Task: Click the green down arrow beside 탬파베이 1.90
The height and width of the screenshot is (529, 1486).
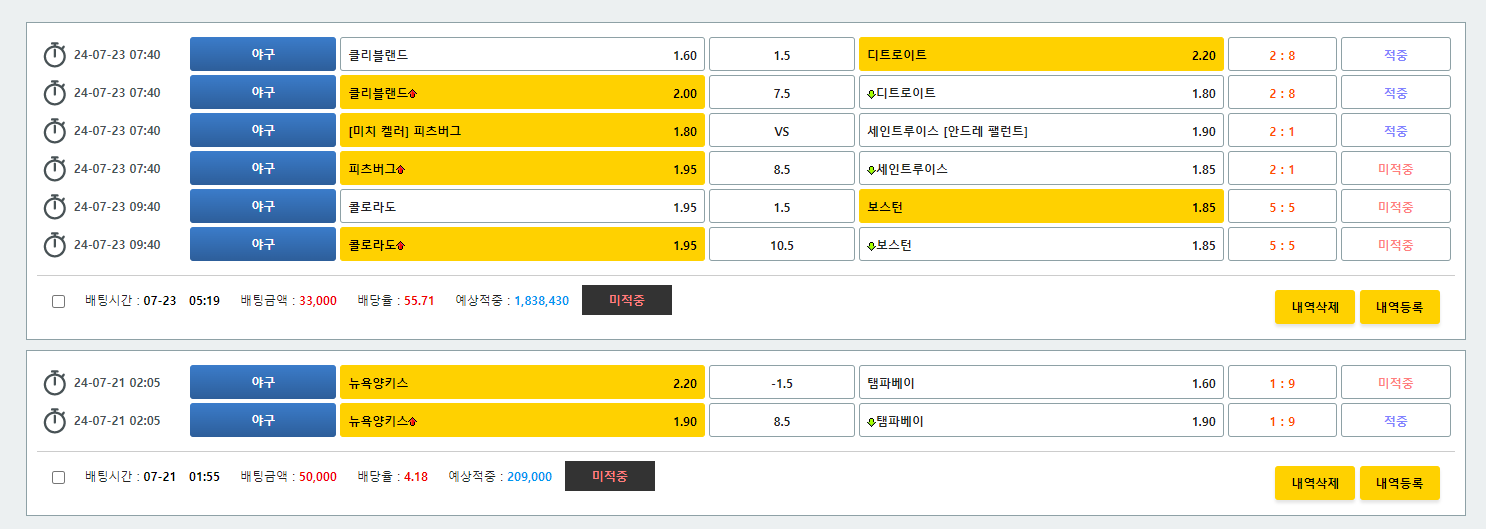Action: (871, 422)
